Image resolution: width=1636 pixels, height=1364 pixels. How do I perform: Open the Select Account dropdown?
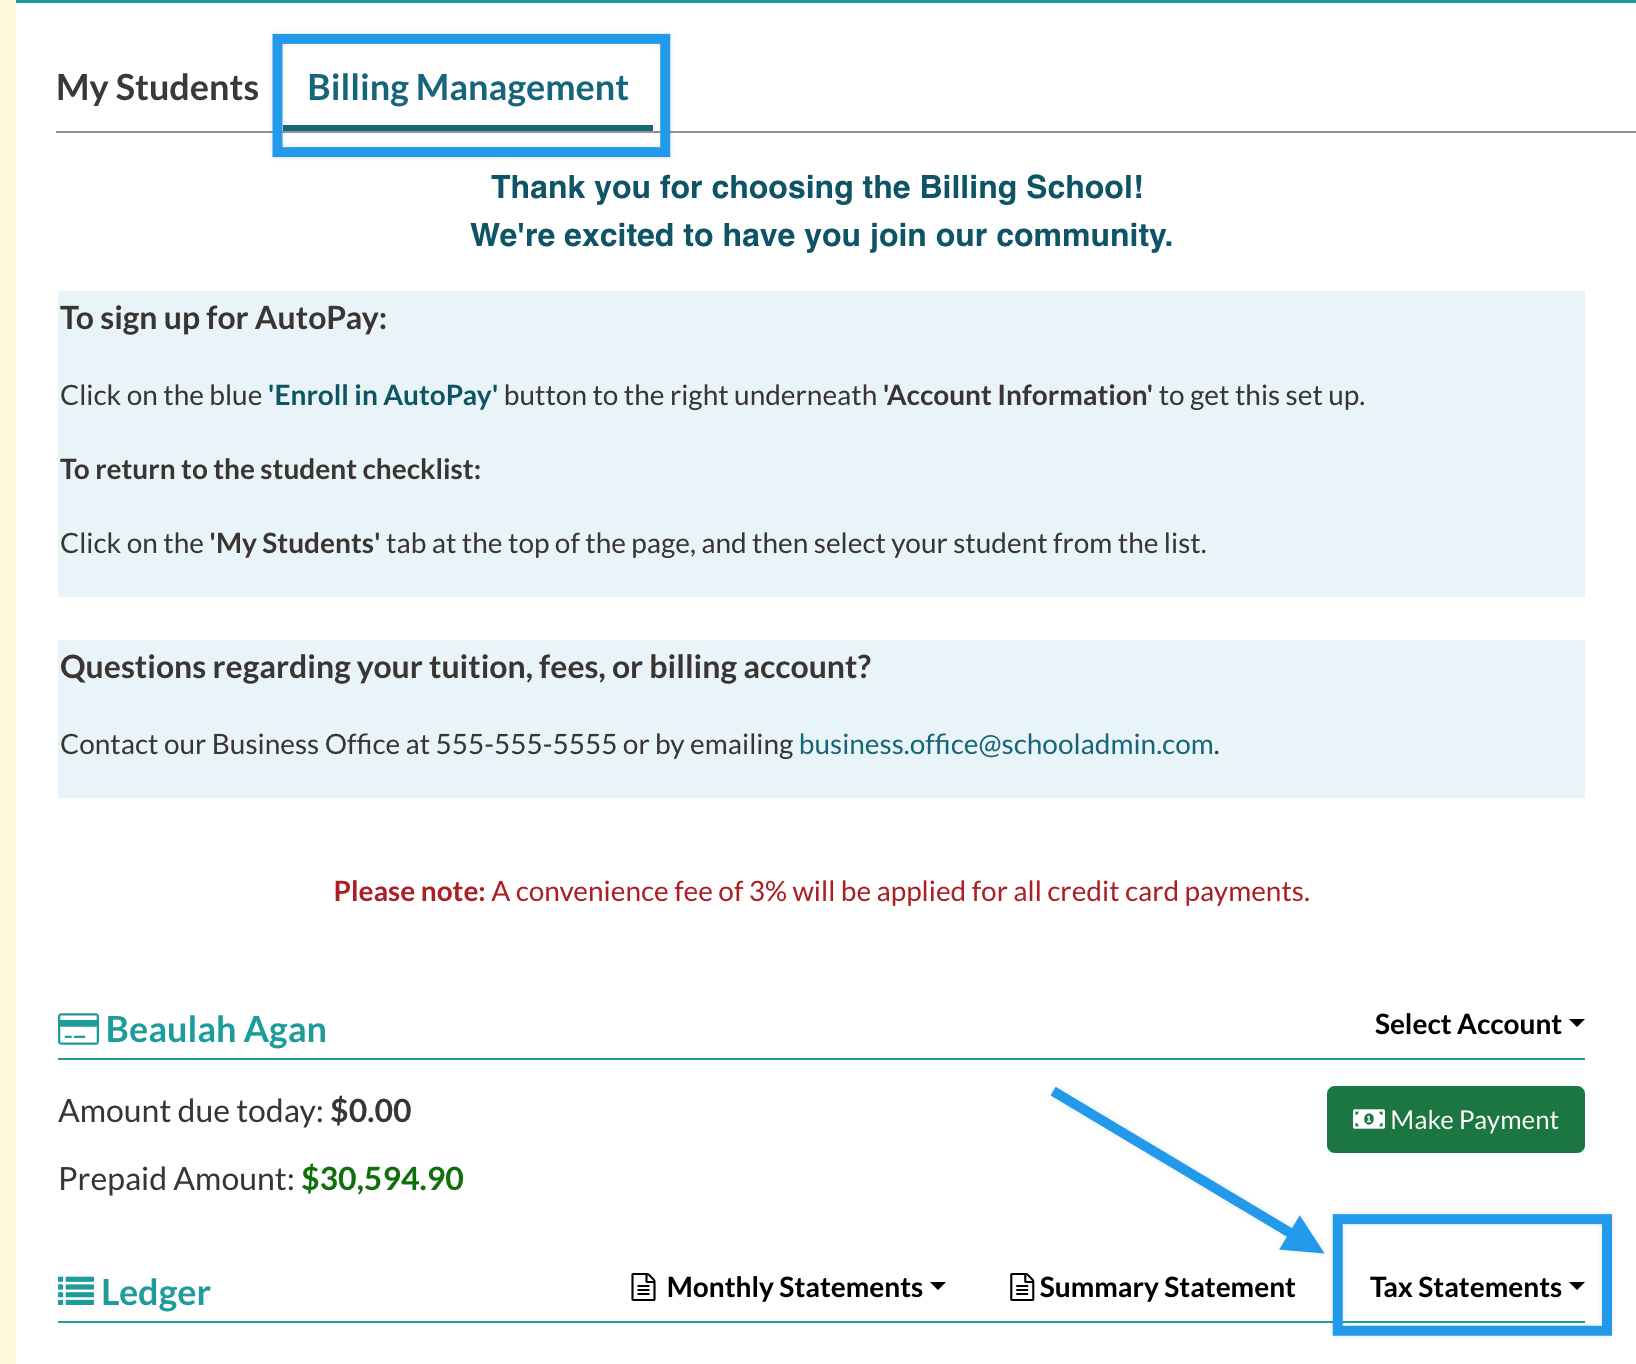click(1478, 1024)
